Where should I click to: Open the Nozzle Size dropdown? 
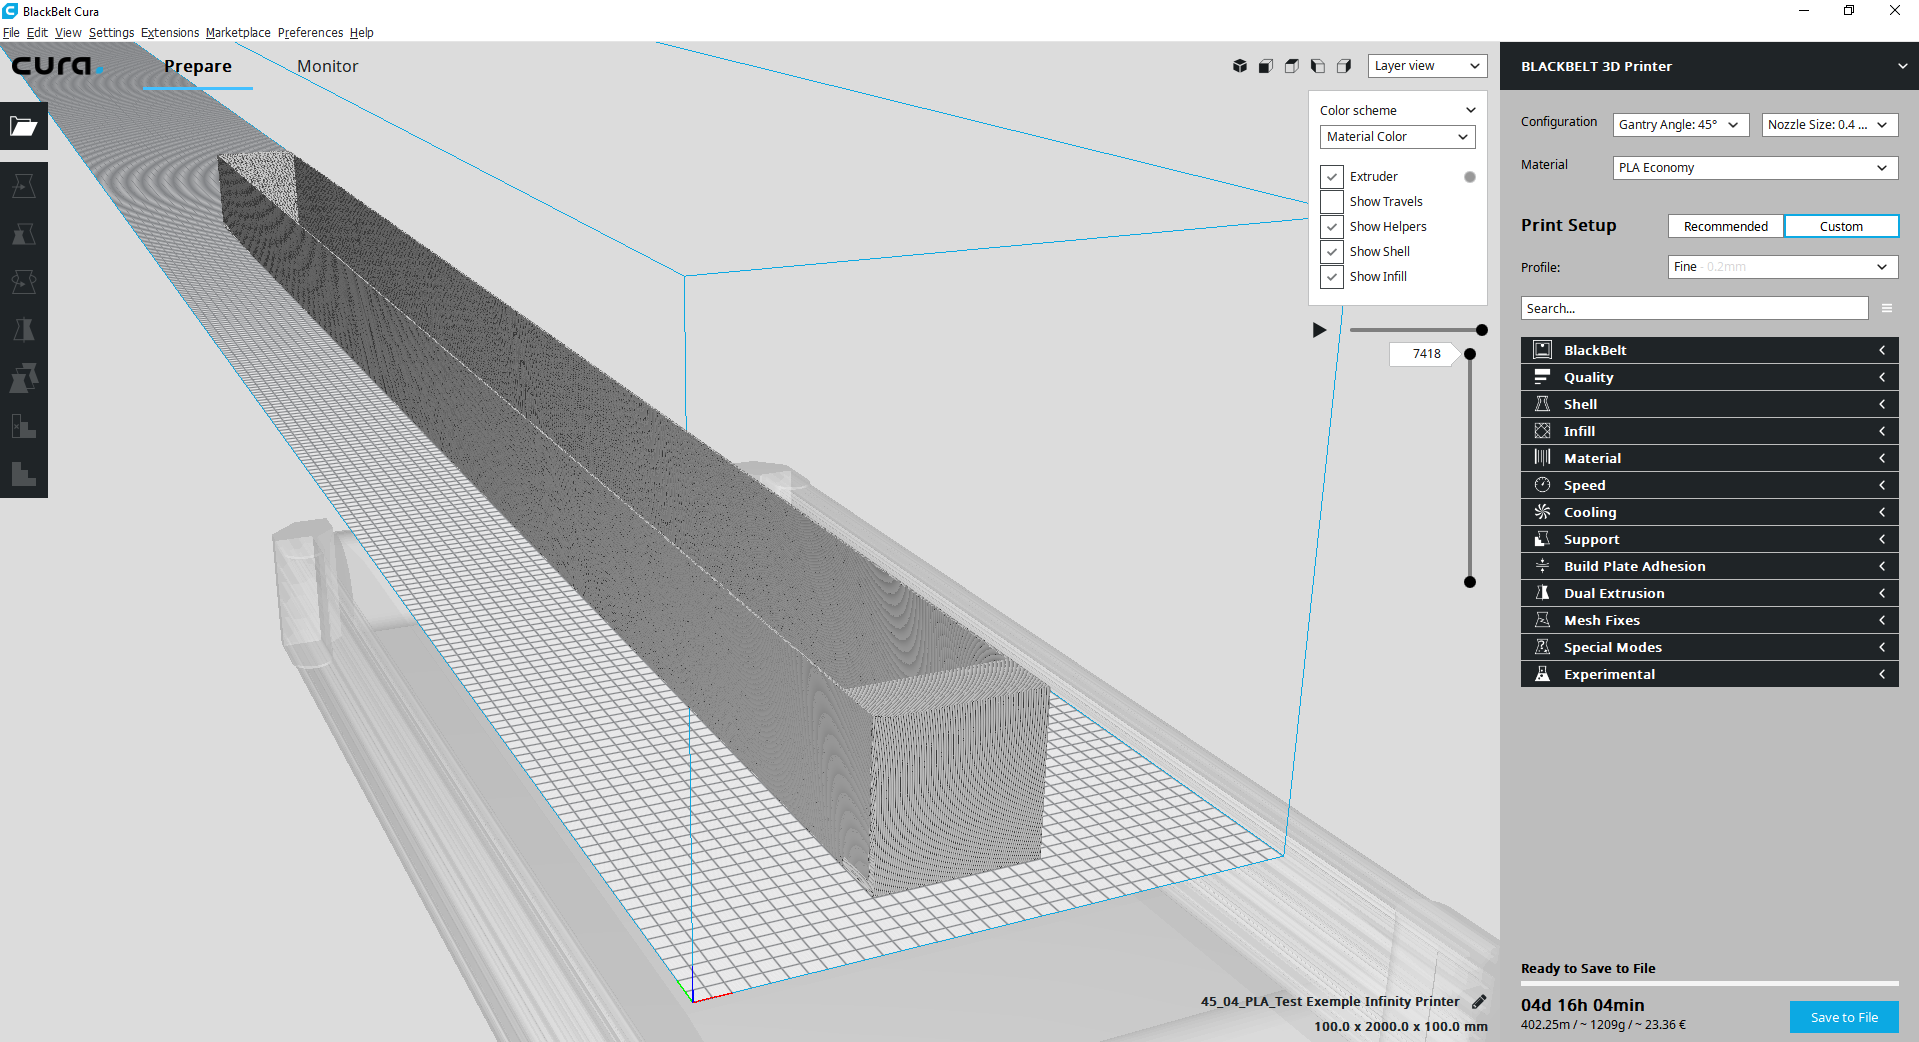1829,125
